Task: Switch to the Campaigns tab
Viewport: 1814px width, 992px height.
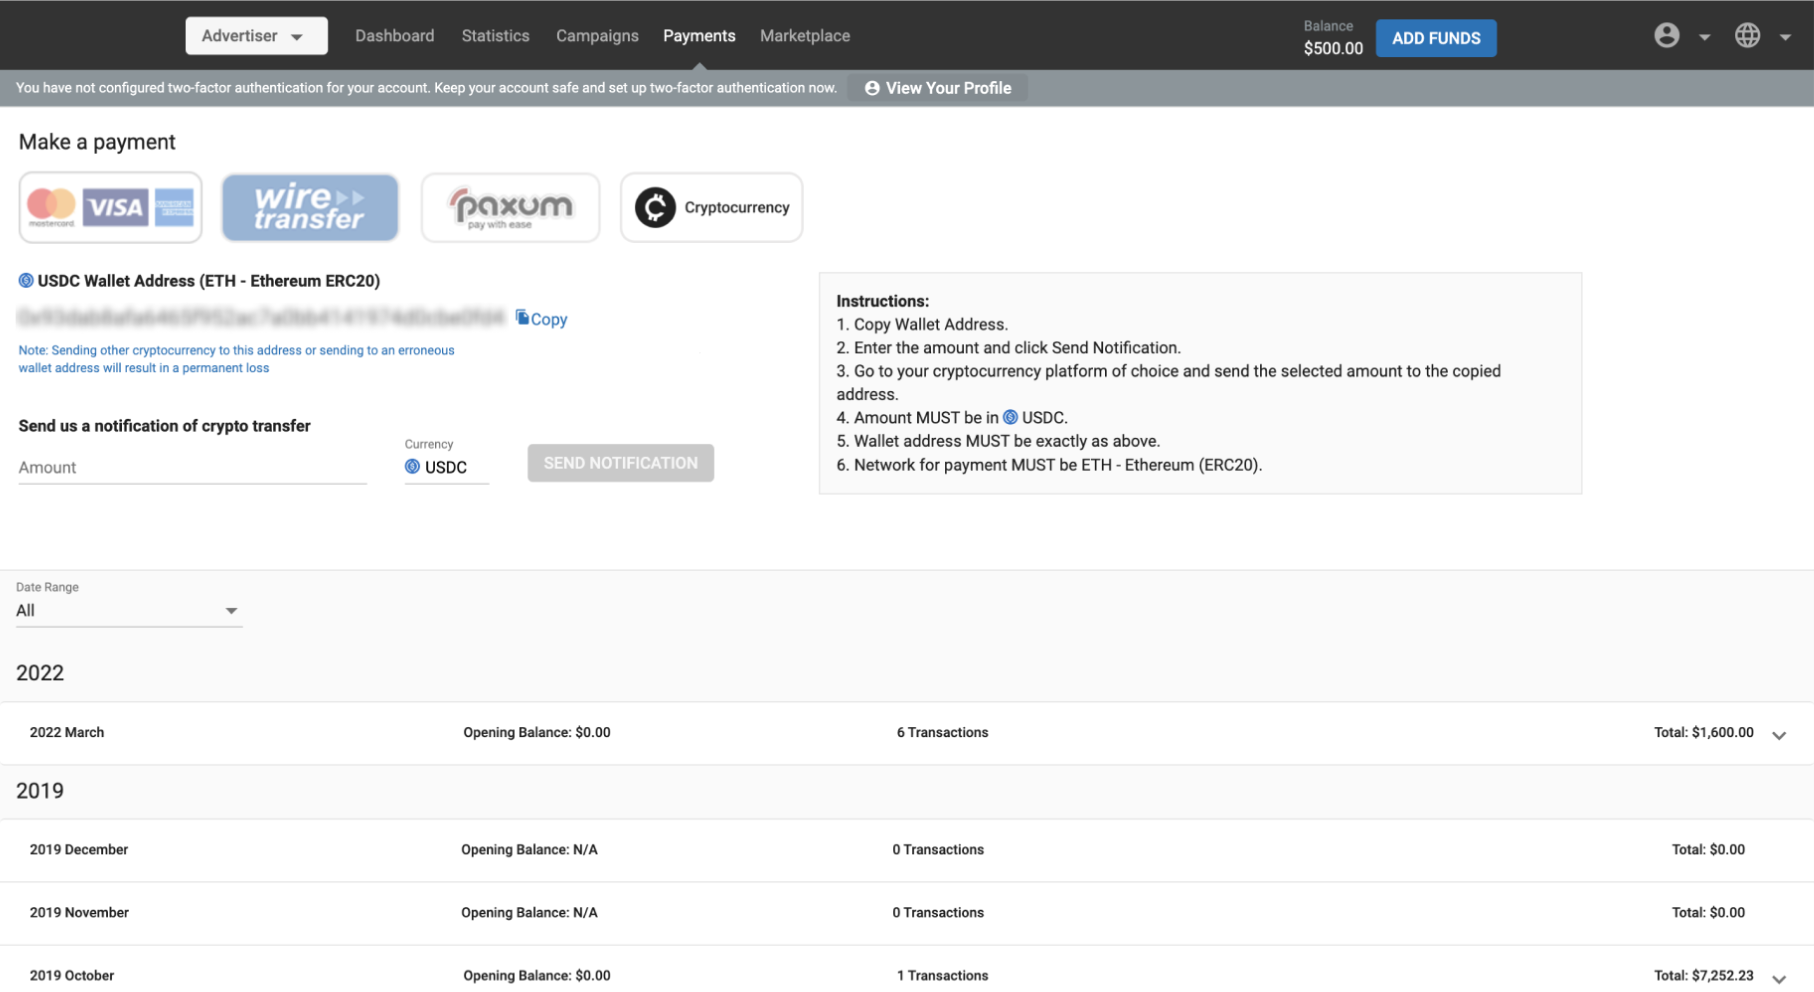Action: (x=597, y=36)
